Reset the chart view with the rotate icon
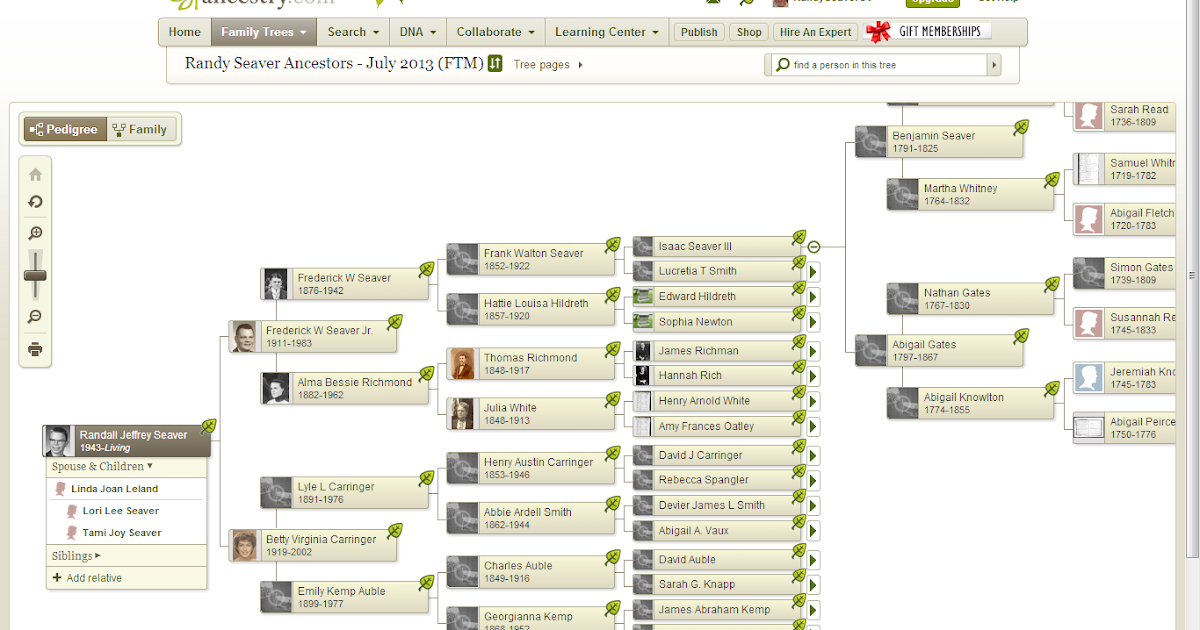The height and width of the screenshot is (630, 1200). click(x=35, y=202)
